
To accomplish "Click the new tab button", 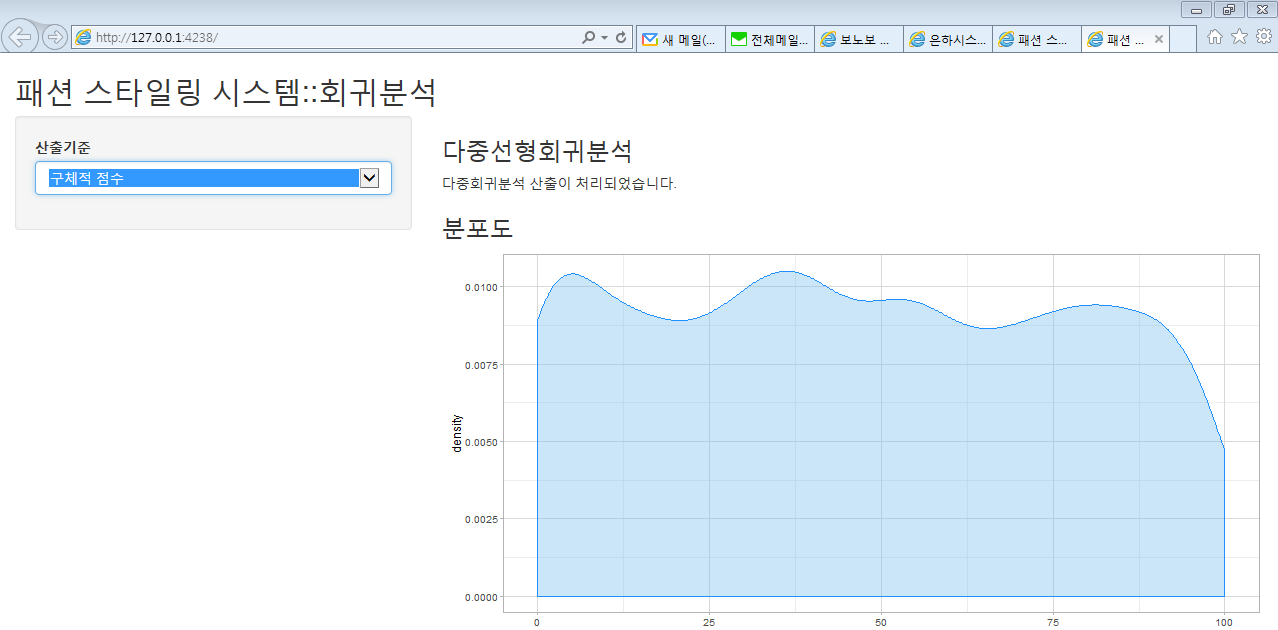I will pyautogui.click(x=1182, y=40).
